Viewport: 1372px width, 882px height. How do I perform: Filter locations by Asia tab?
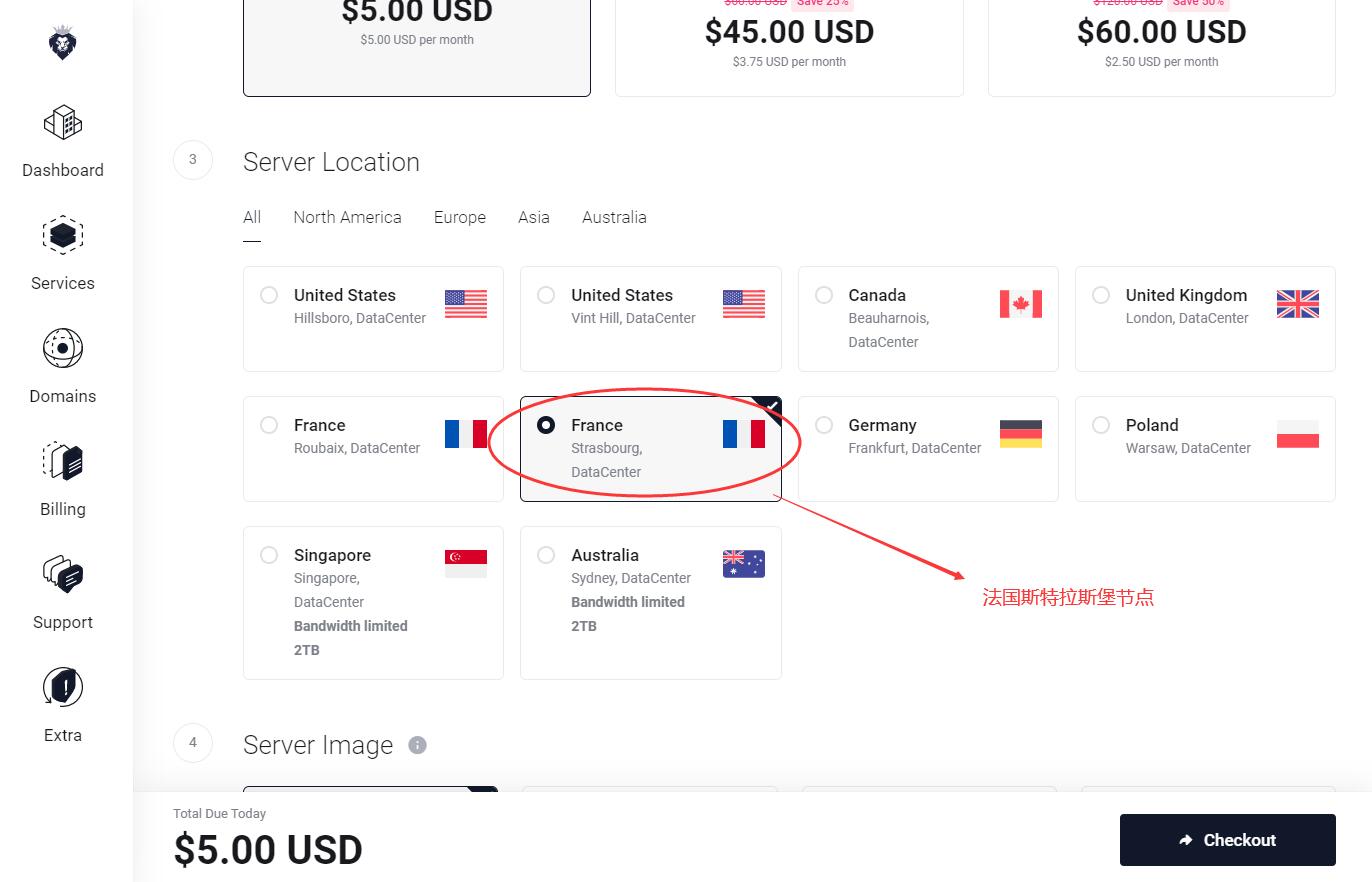pos(534,217)
